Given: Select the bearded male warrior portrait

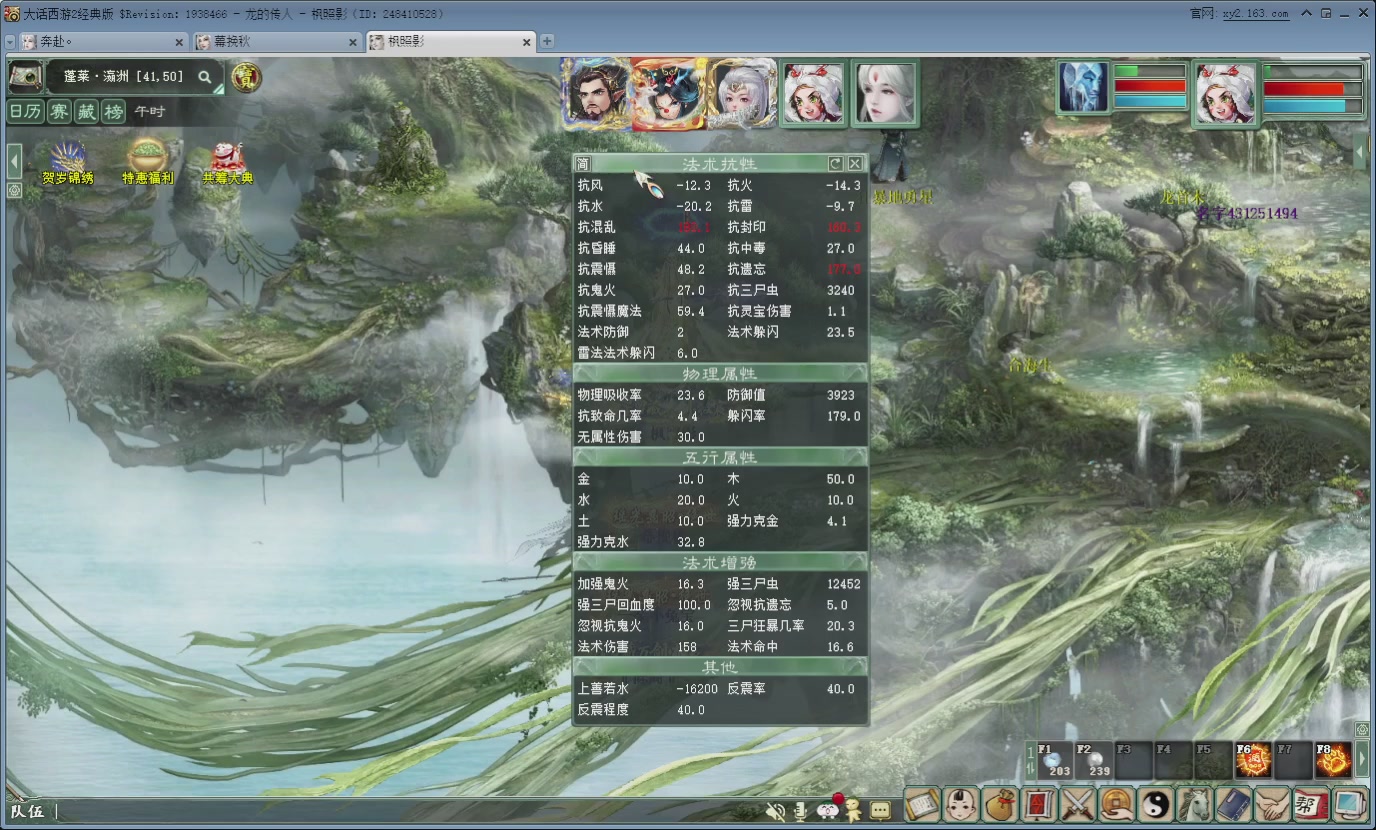Looking at the screenshot, I should coord(596,93).
